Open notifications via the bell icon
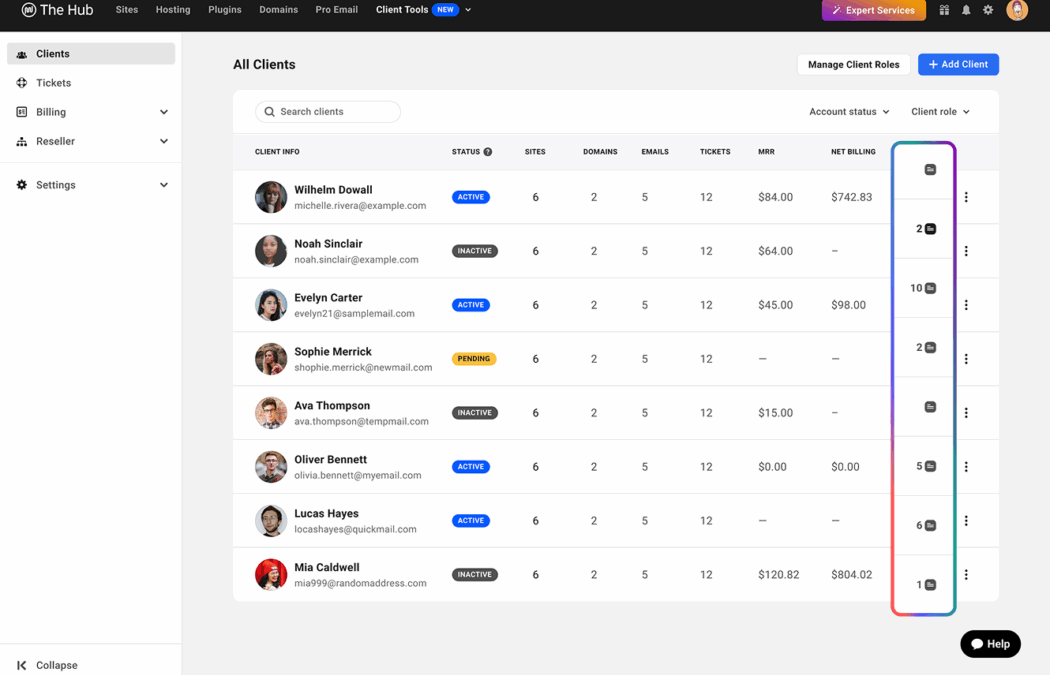 tap(965, 10)
